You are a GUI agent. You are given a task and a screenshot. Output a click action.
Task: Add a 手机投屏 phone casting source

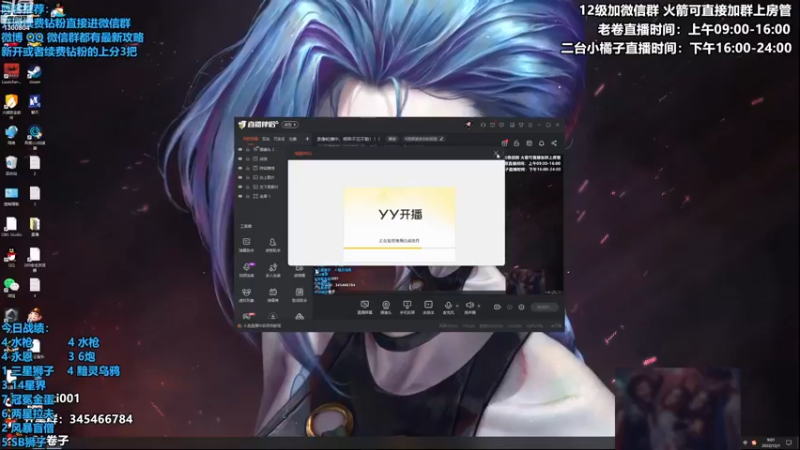[x=407, y=307]
